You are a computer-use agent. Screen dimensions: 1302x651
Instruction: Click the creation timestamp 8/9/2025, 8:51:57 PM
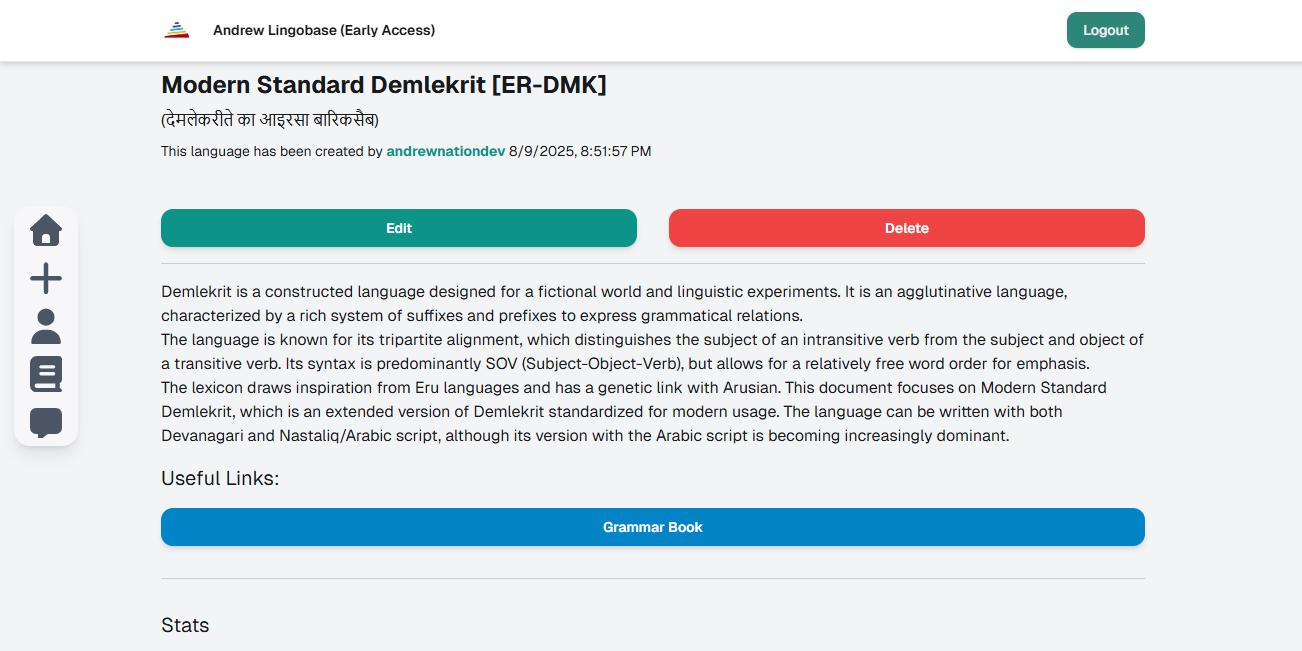tap(580, 151)
